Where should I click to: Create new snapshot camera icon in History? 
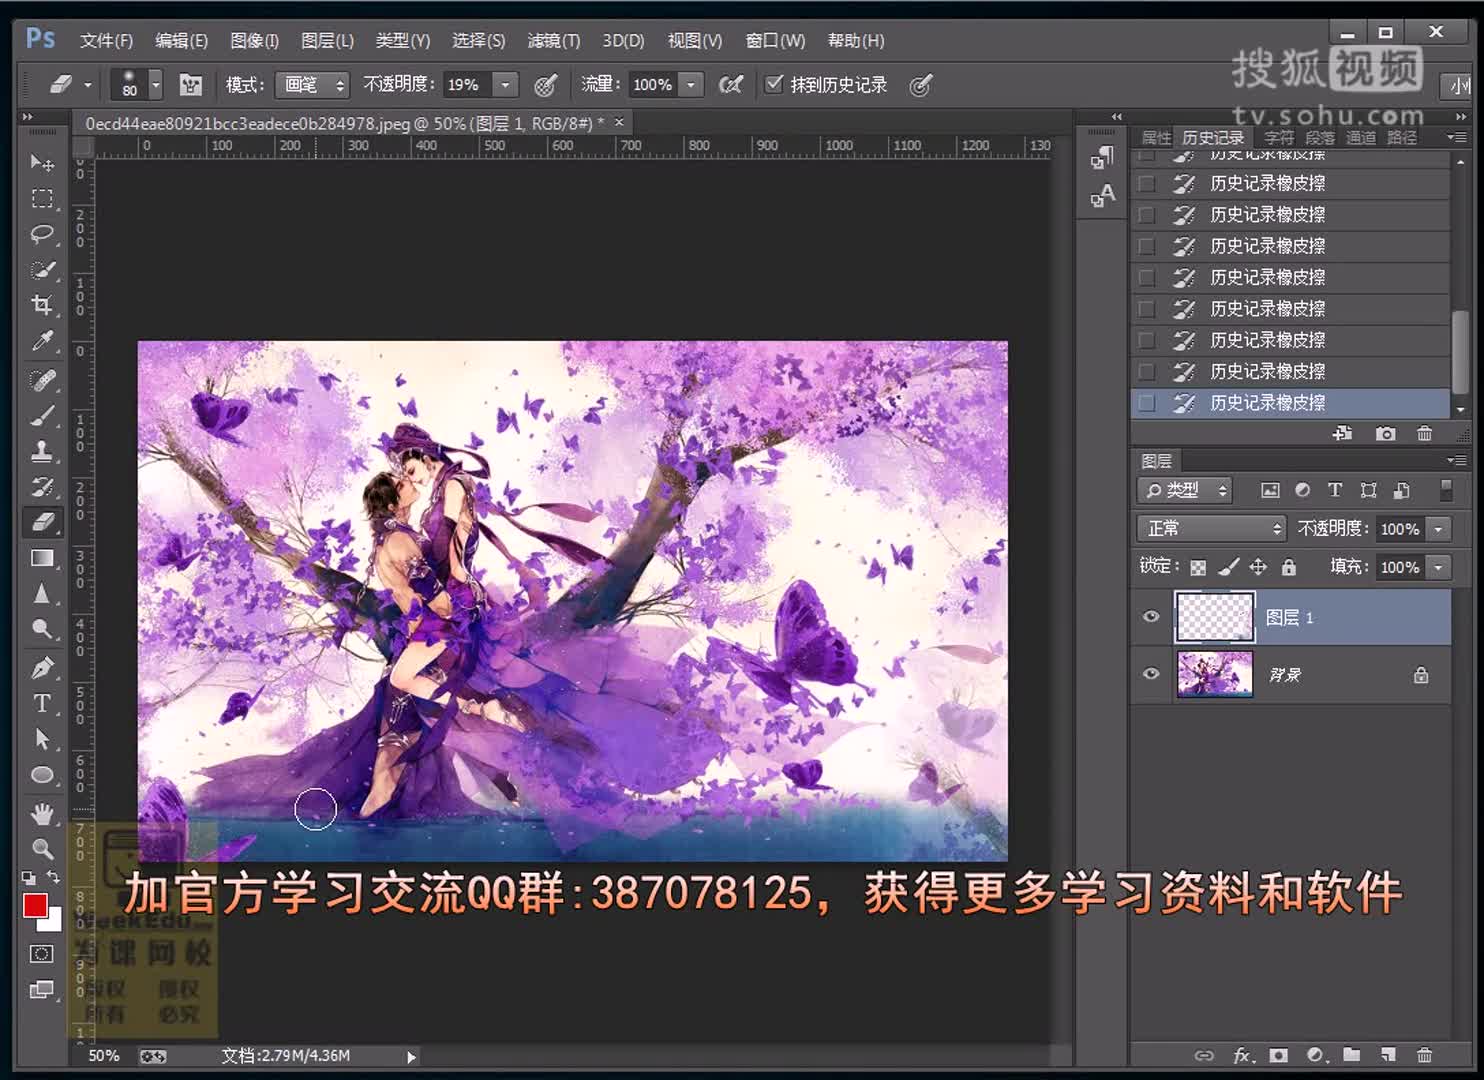[1385, 434]
